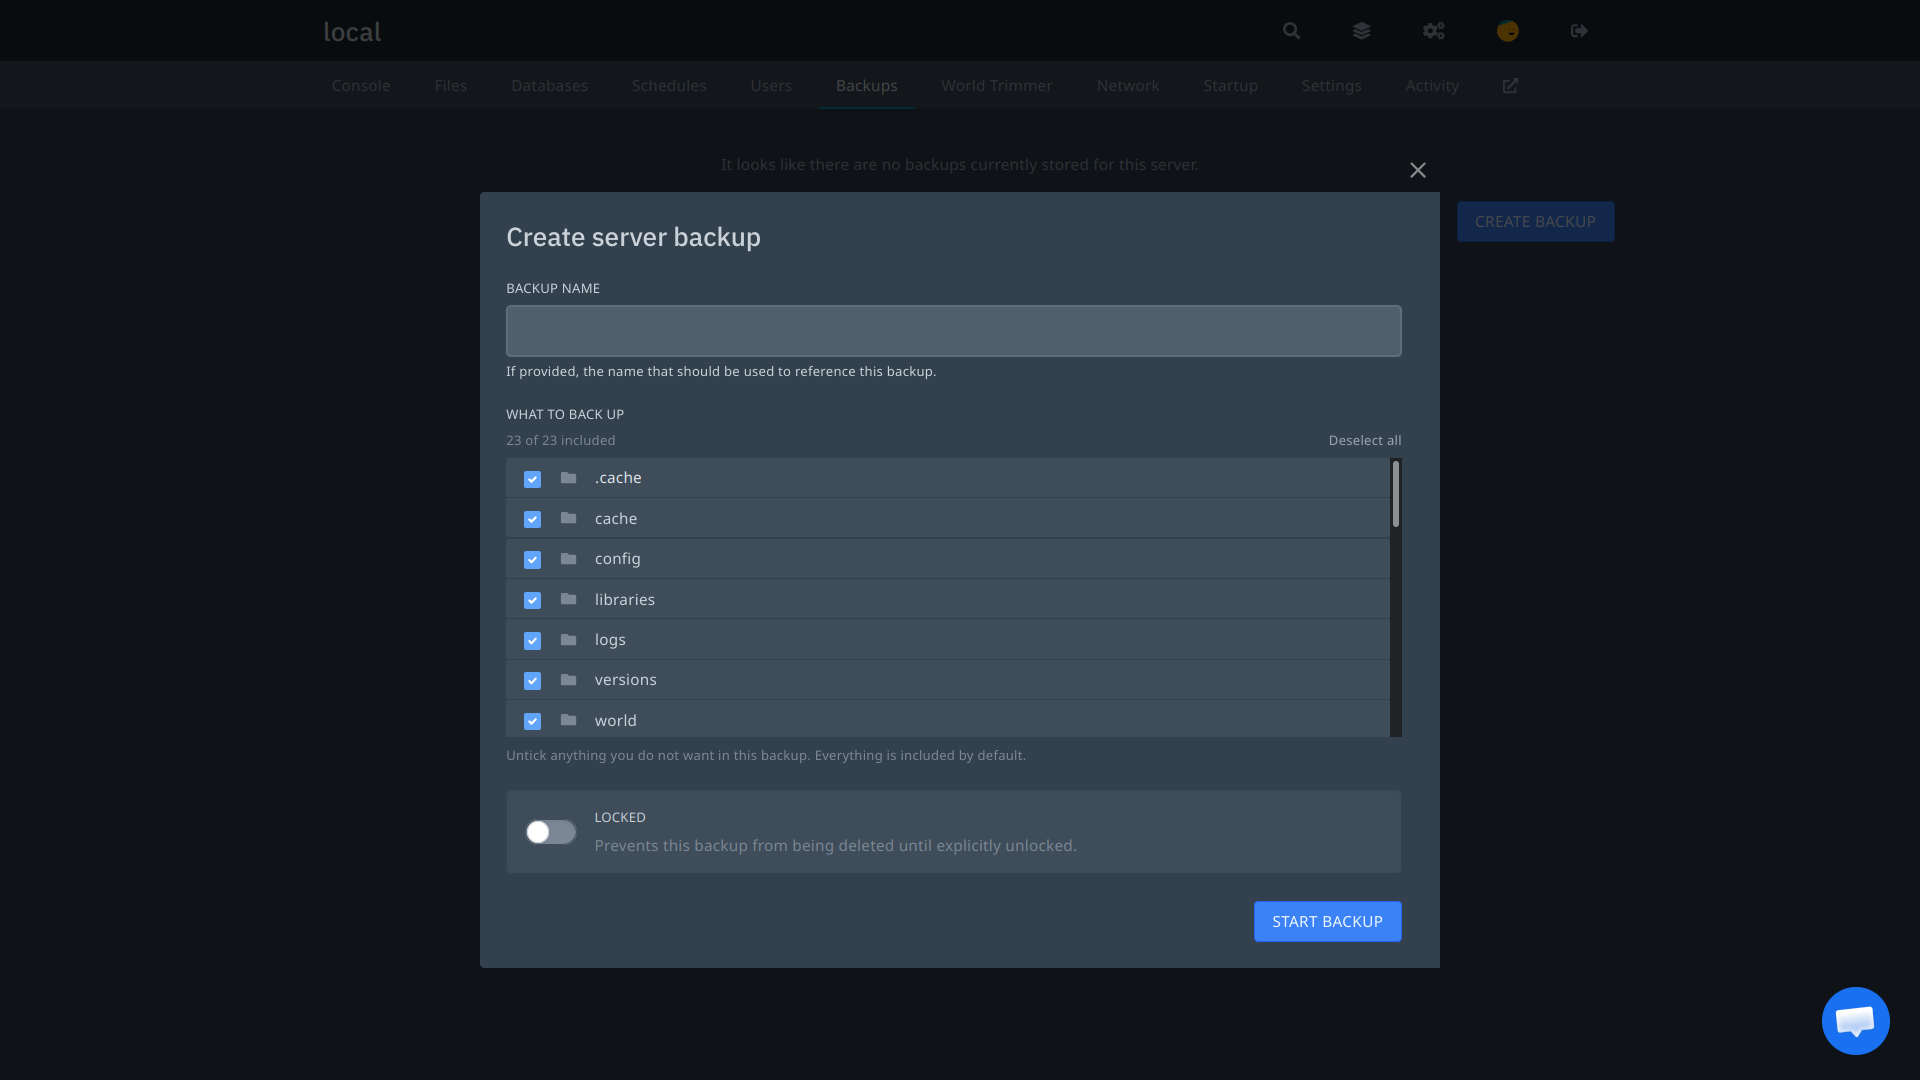1920x1080 pixels.
Task: Enable the Locked backup toggle
Action: 551,832
